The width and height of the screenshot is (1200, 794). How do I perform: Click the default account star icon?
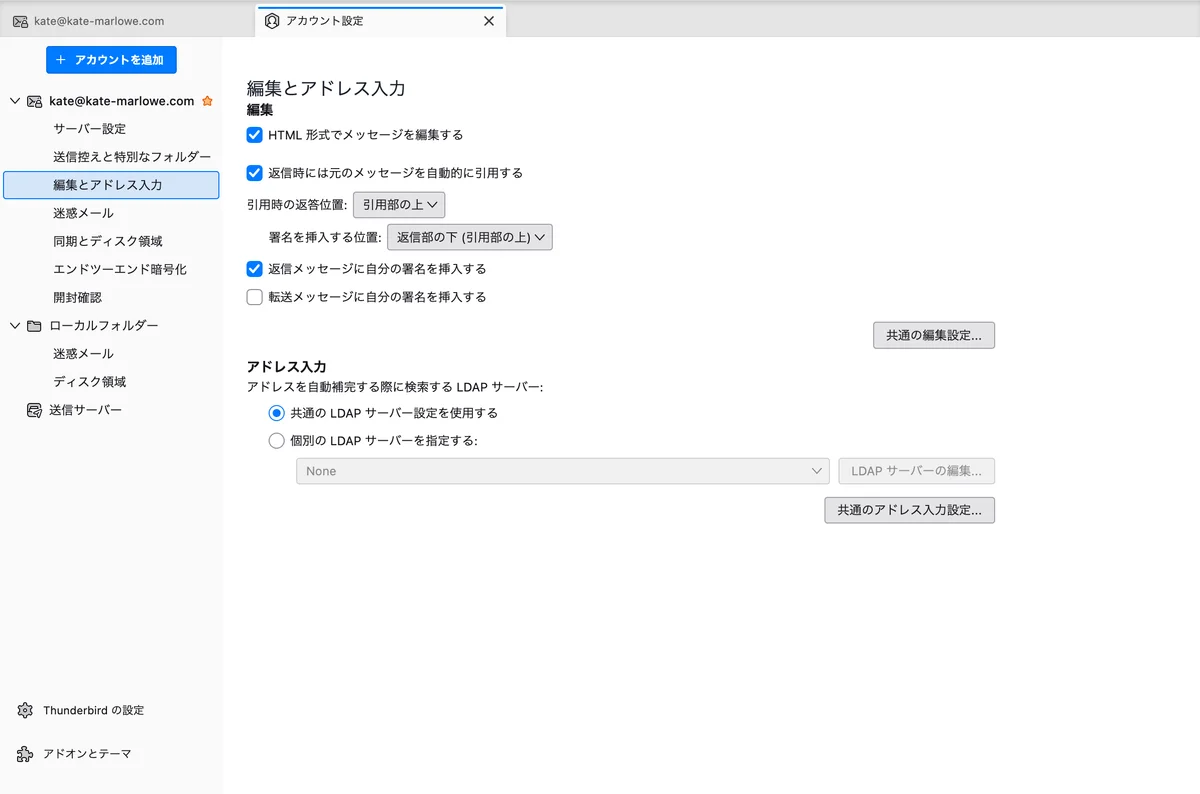(x=207, y=101)
